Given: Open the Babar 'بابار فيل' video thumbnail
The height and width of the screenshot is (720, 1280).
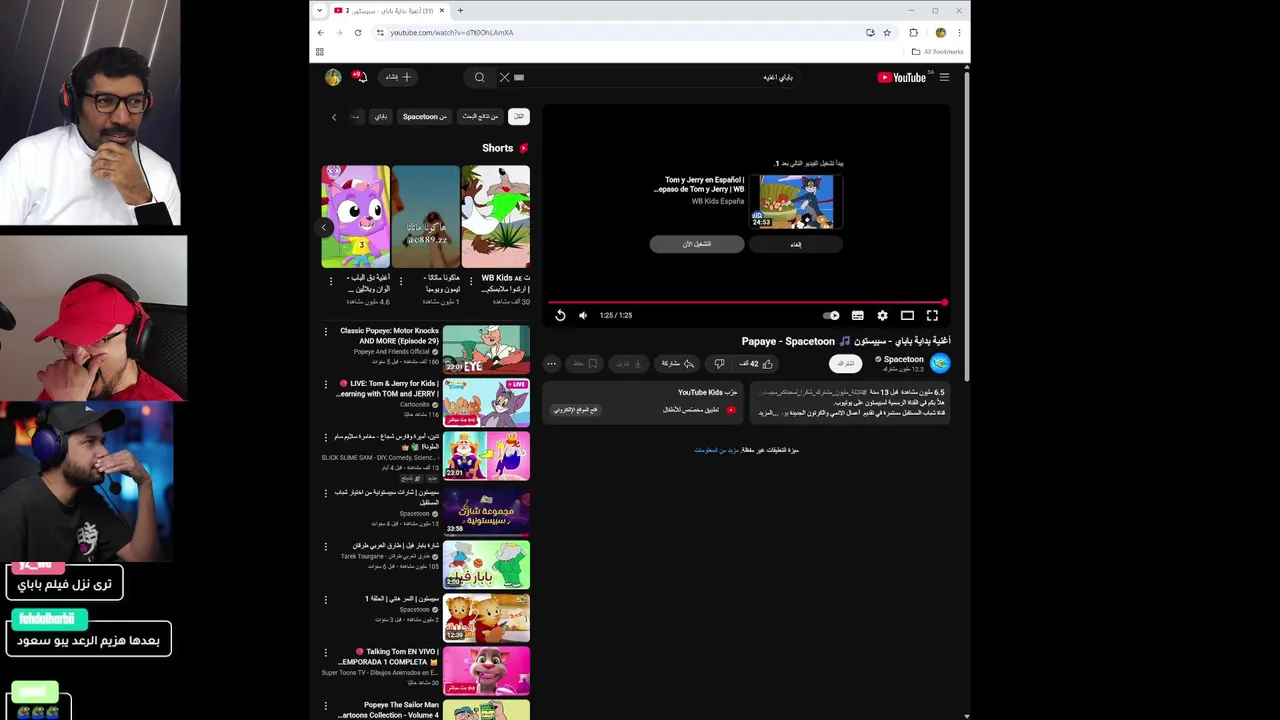Looking at the screenshot, I should 486,565.
